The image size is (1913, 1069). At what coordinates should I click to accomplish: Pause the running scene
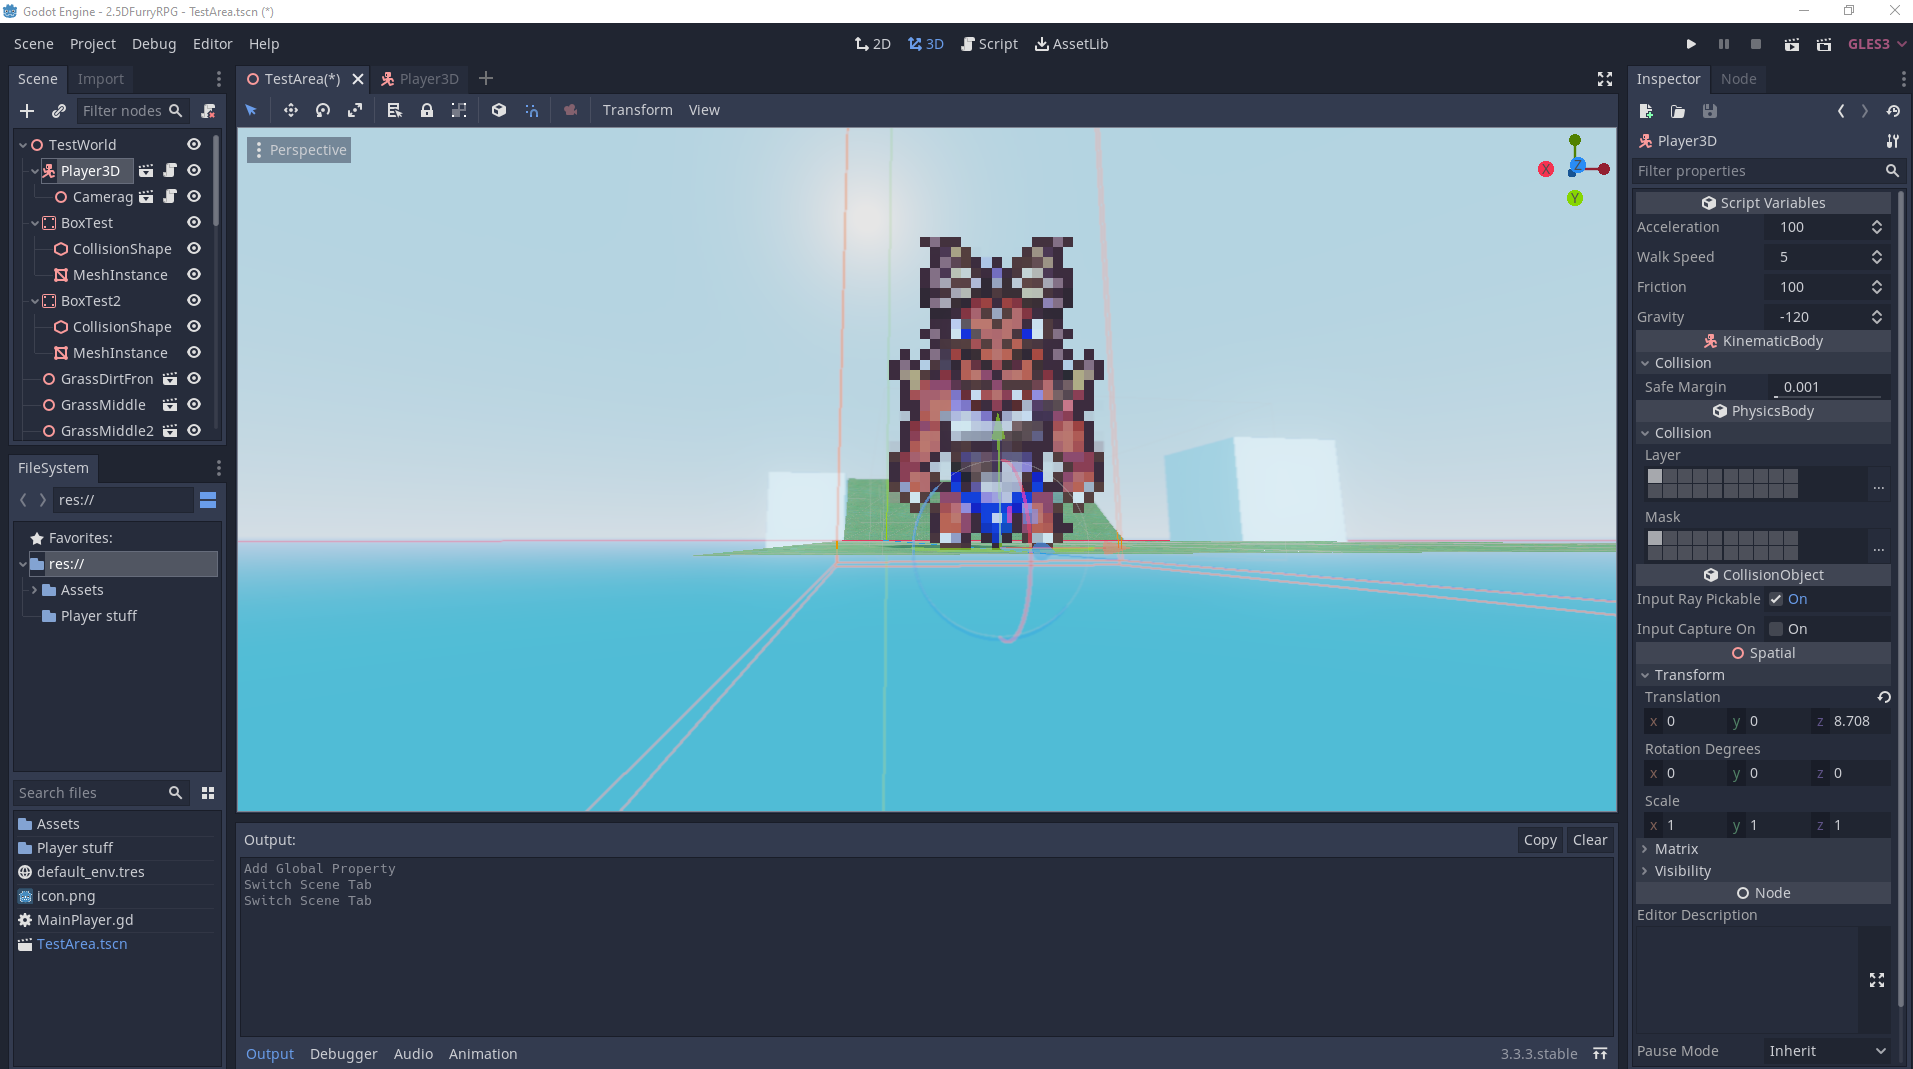click(1723, 44)
